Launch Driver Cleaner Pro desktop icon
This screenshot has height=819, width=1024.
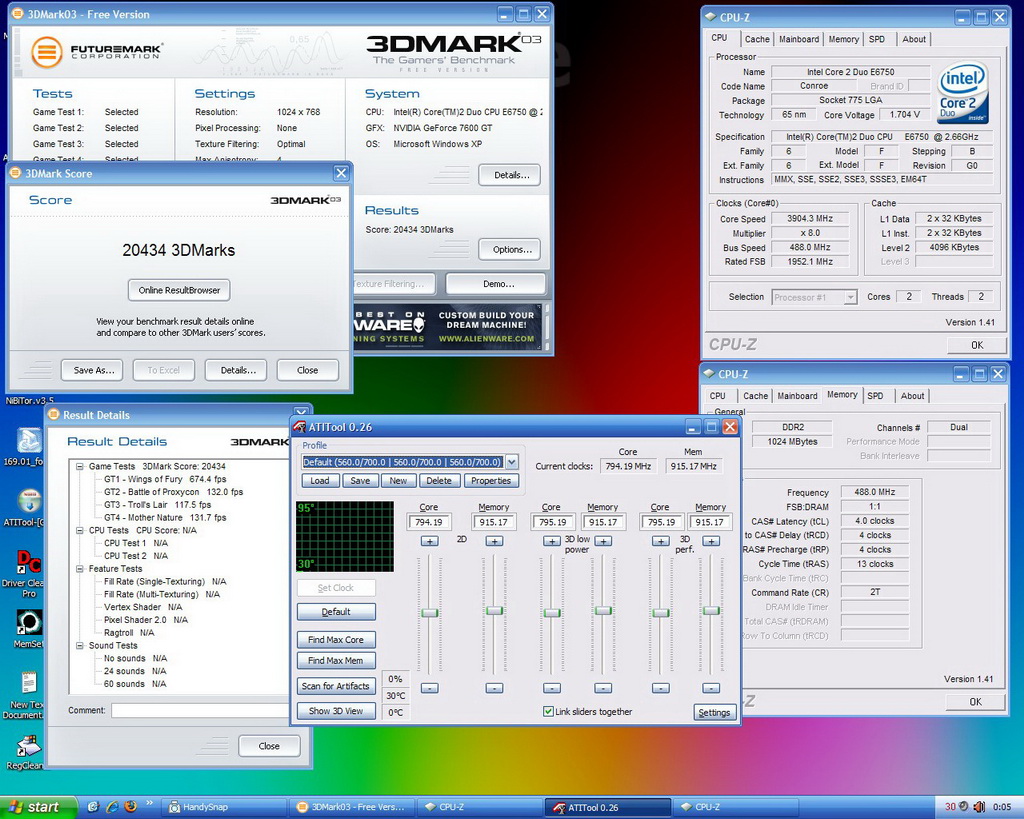29,562
